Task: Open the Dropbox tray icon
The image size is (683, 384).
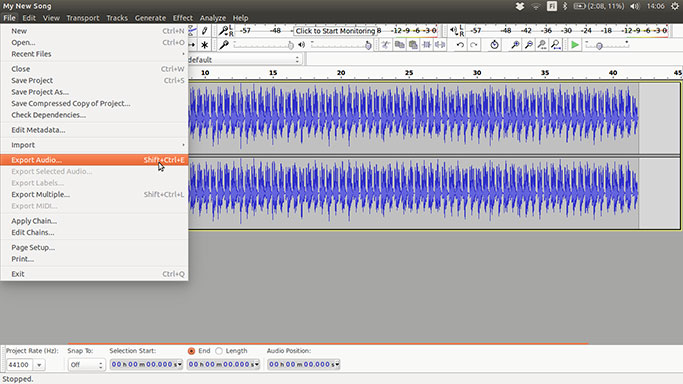Action: pos(519,6)
